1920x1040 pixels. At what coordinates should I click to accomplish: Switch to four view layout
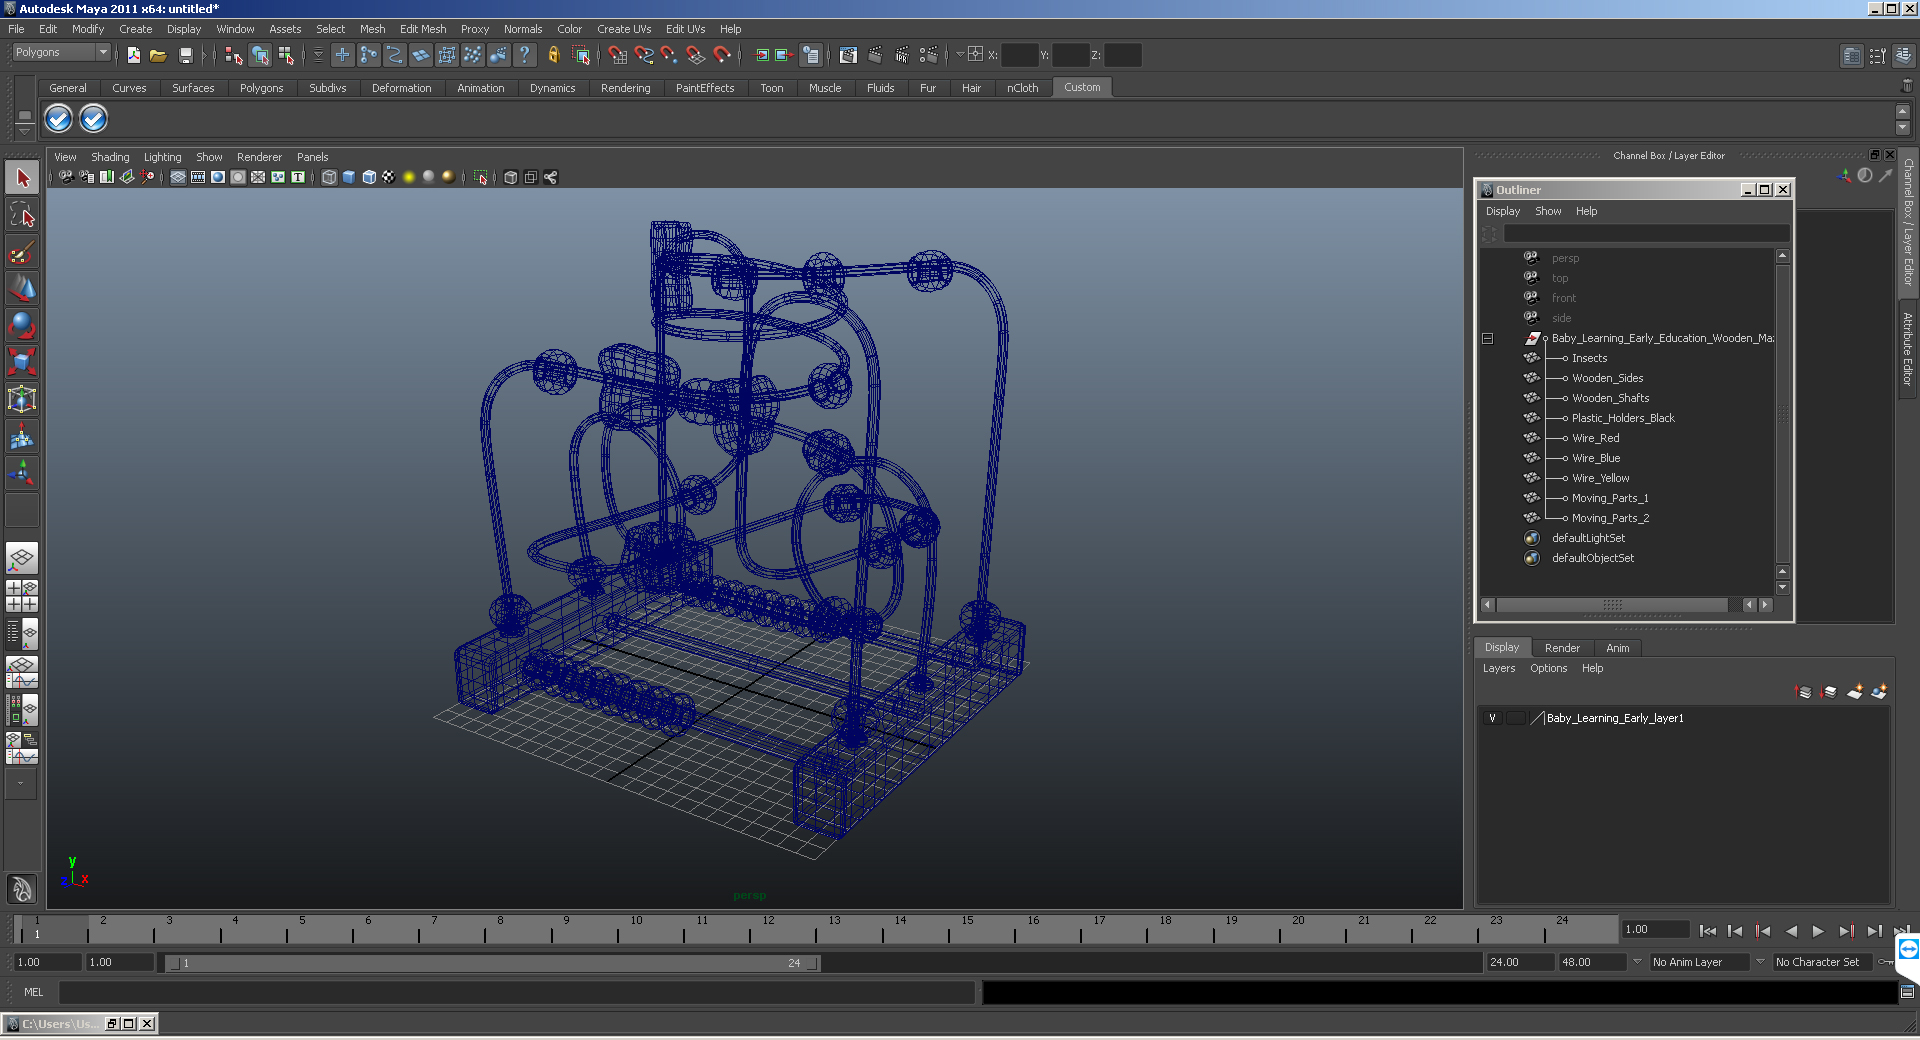pyautogui.click(x=22, y=595)
